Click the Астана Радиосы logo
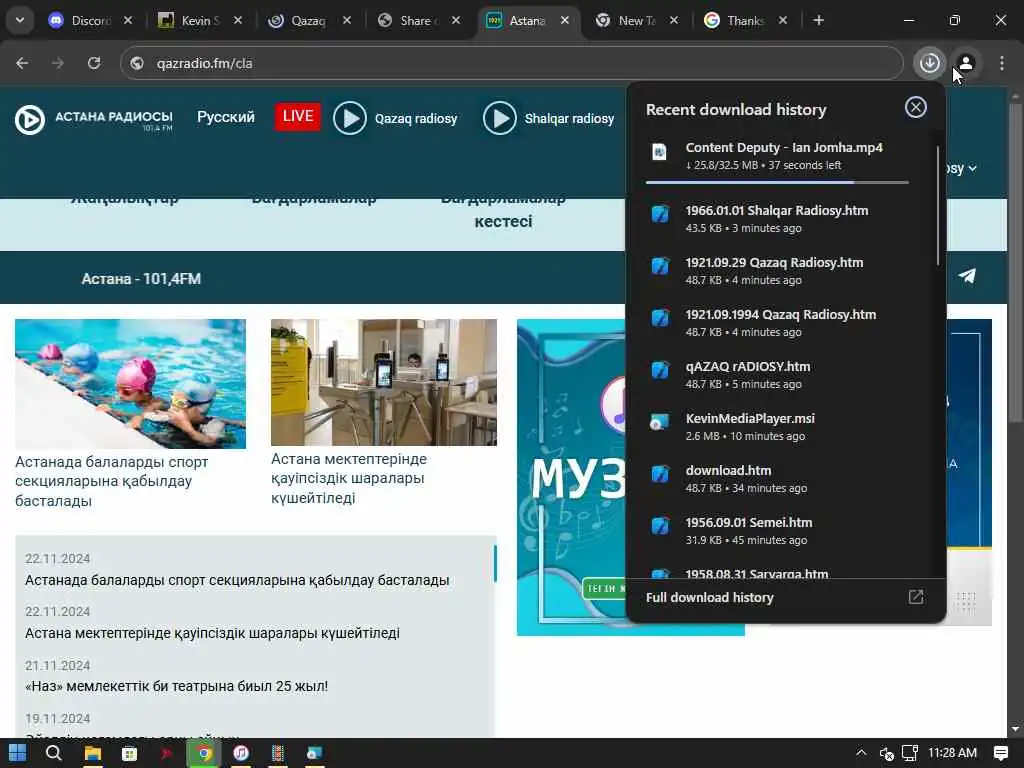 [x=94, y=119]
